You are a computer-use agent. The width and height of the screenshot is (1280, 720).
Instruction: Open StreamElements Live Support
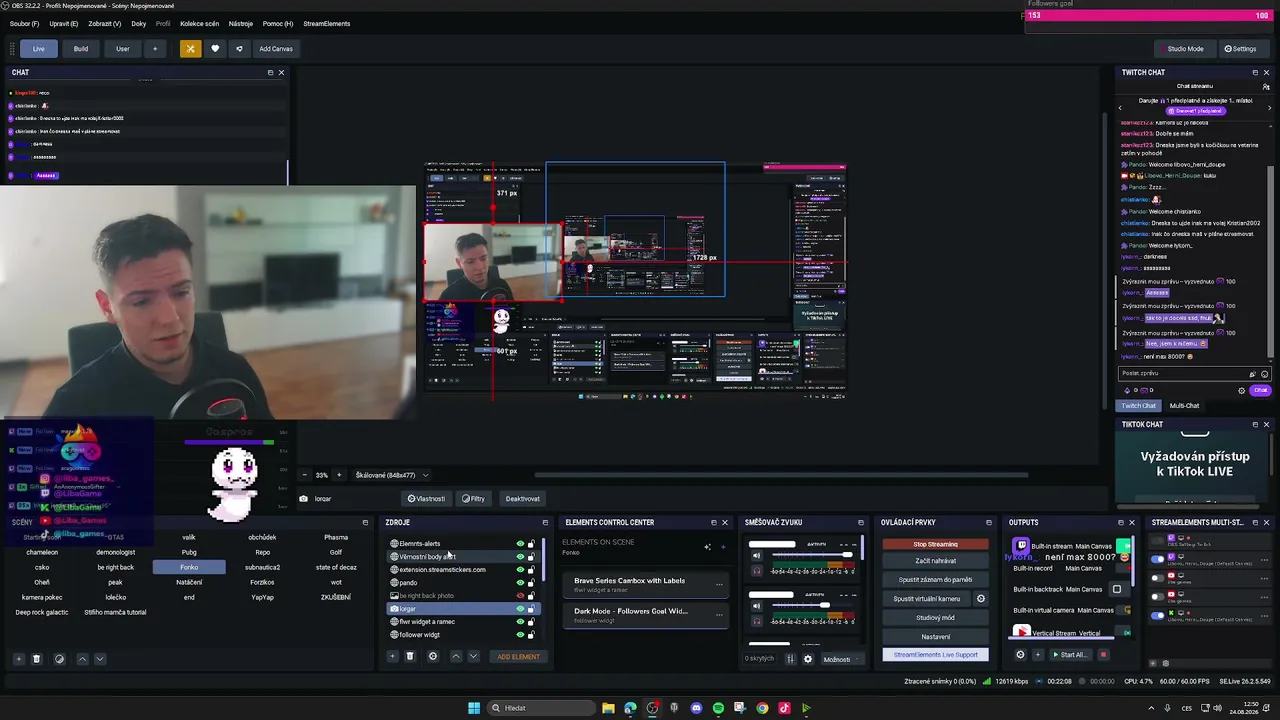pyautogui.click(x=935, y=655)
